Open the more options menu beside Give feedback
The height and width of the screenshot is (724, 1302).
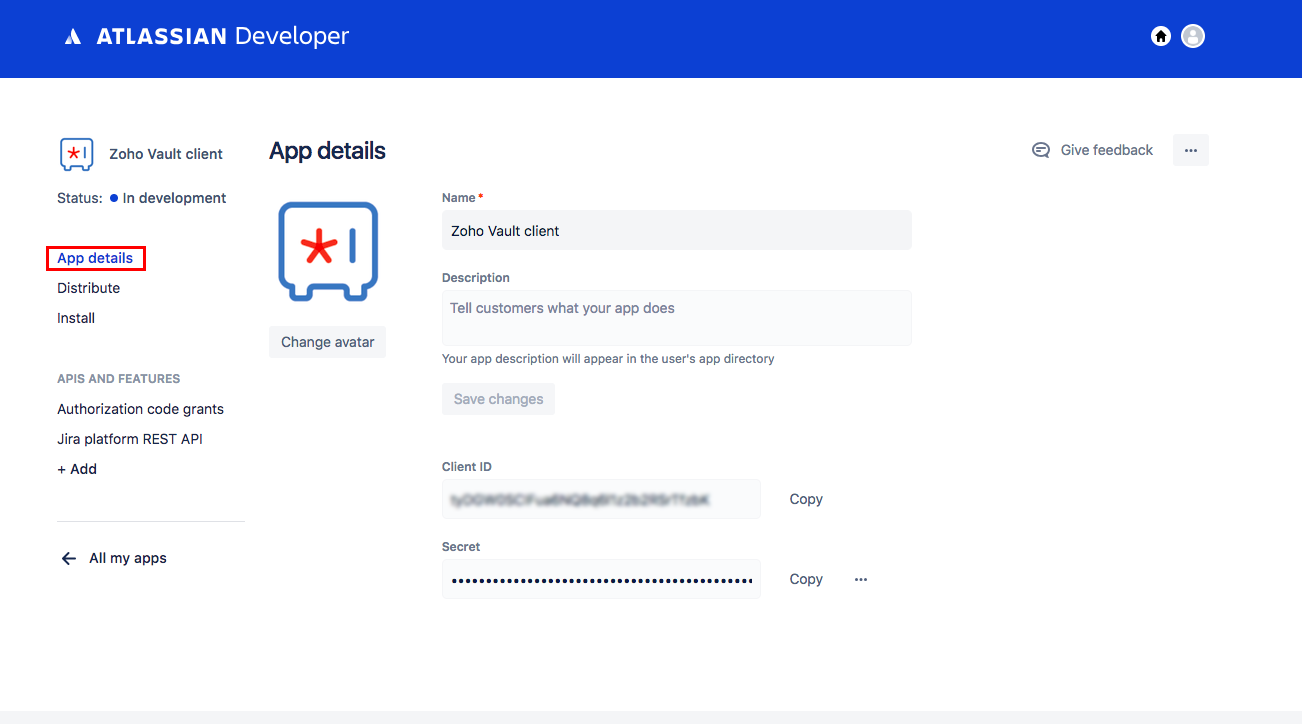[1191, 150]
